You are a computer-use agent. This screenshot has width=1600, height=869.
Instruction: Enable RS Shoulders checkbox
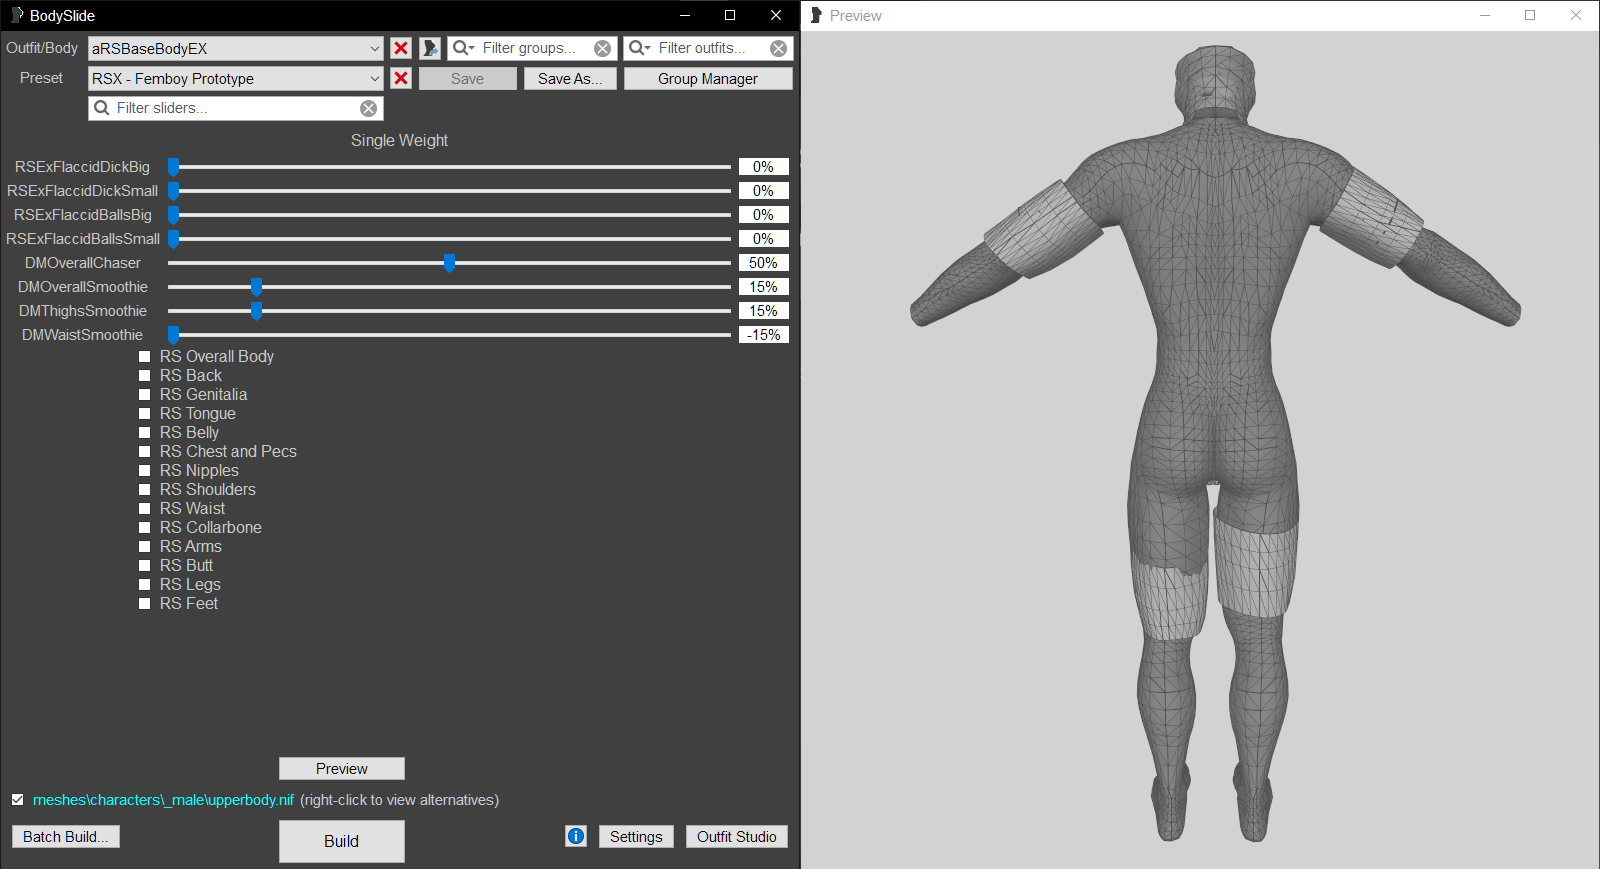144,489
